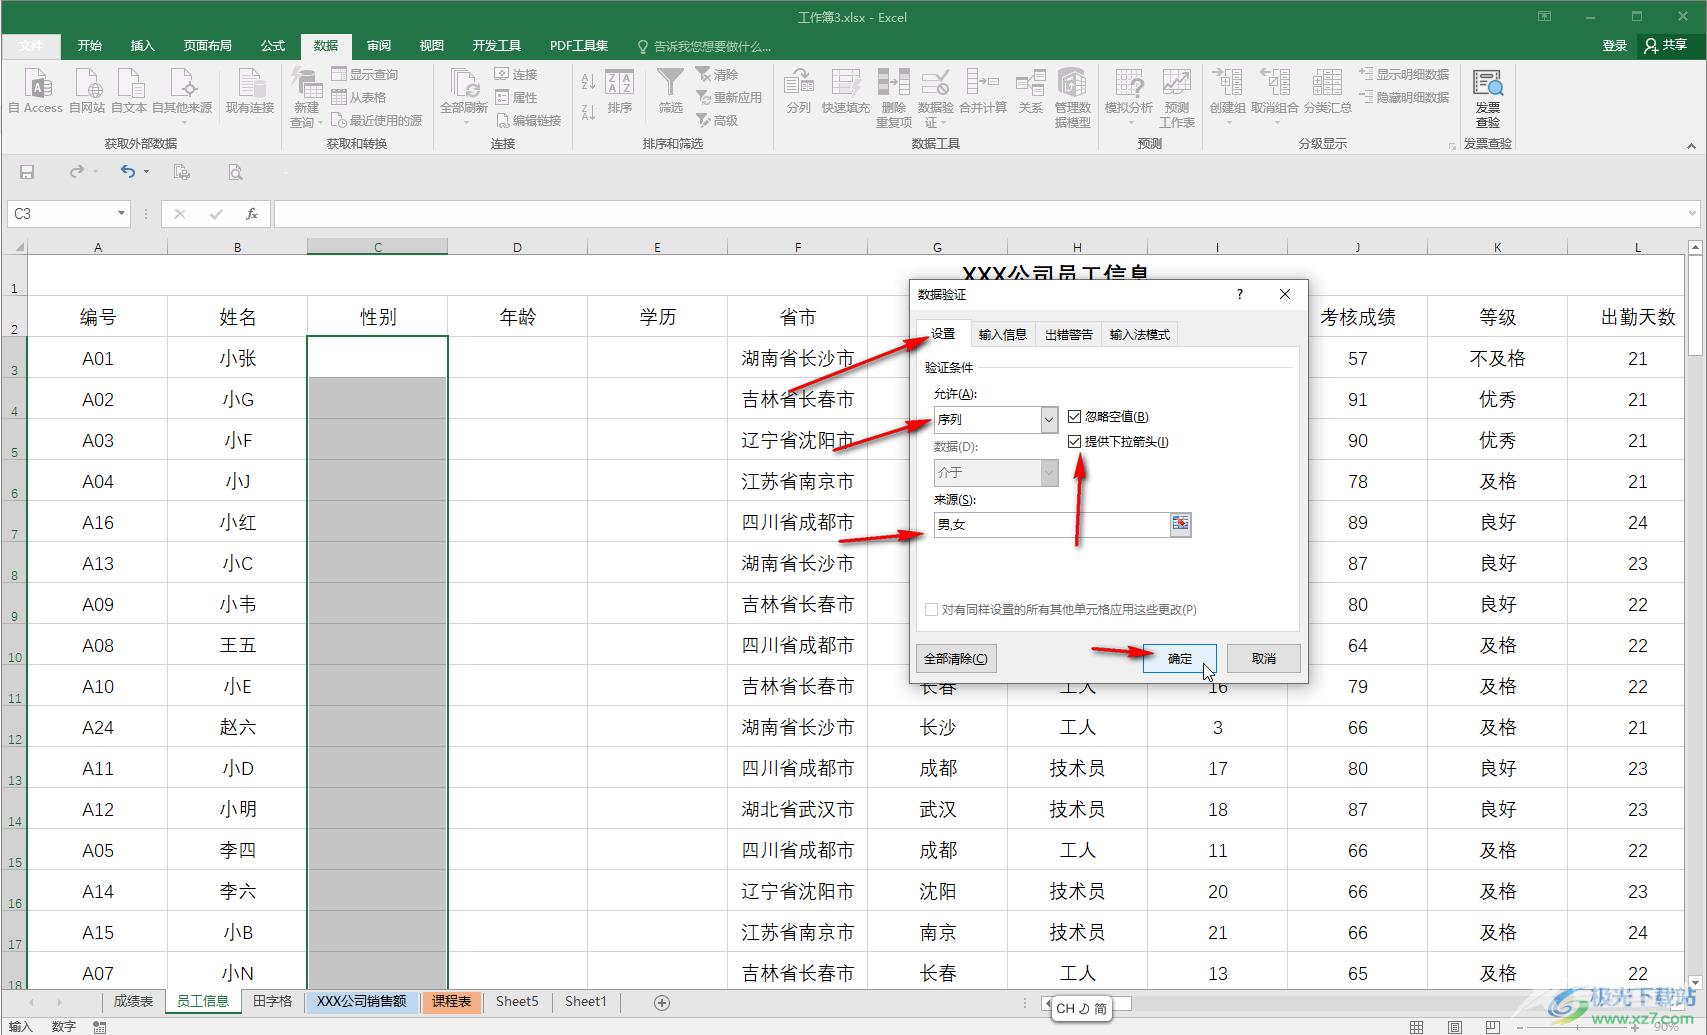Click the vertical scrollbar down arrow
This screenshot has height=1035, width=1707.
(1695, 983)
